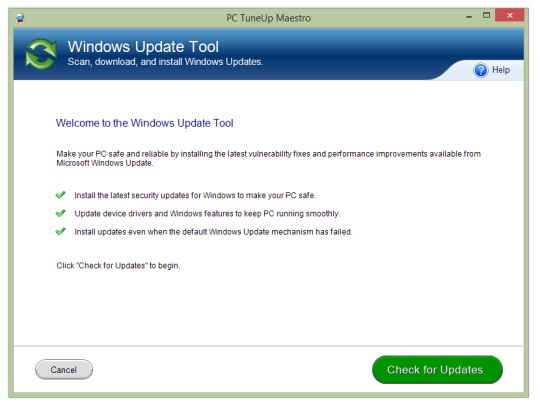Click the PC TuneUp Maestro title bar icon
The image size is (540, 410).
(20, 18)
